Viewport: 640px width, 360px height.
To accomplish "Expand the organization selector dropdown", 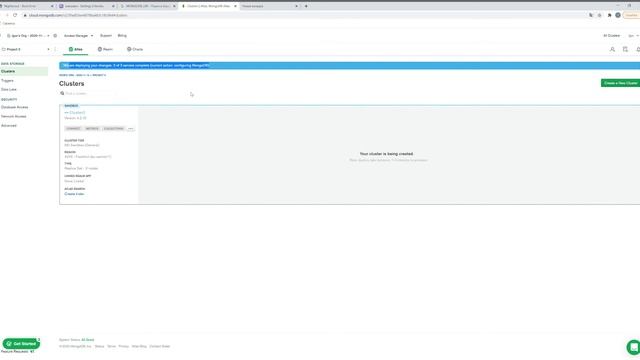I will [28, 36].
